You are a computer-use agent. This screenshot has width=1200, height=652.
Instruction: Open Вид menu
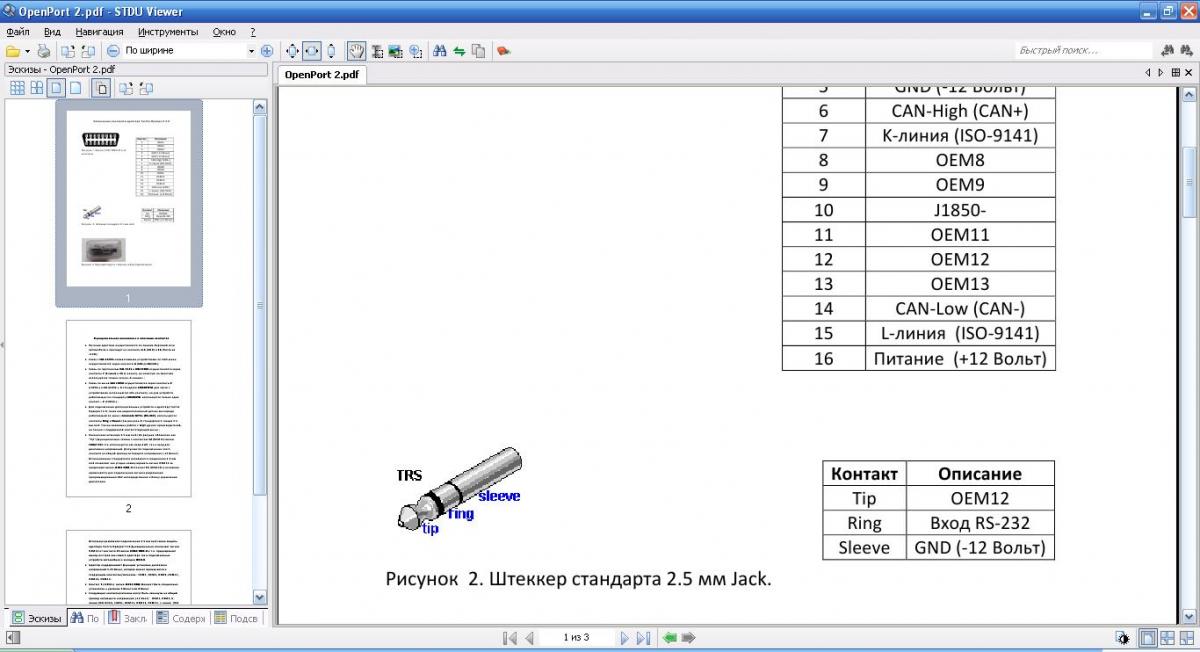(52, 32)
